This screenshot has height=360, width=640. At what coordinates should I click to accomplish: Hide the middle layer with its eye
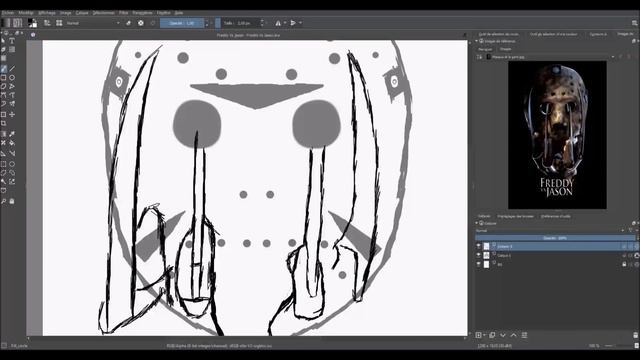tap(479, 255)
